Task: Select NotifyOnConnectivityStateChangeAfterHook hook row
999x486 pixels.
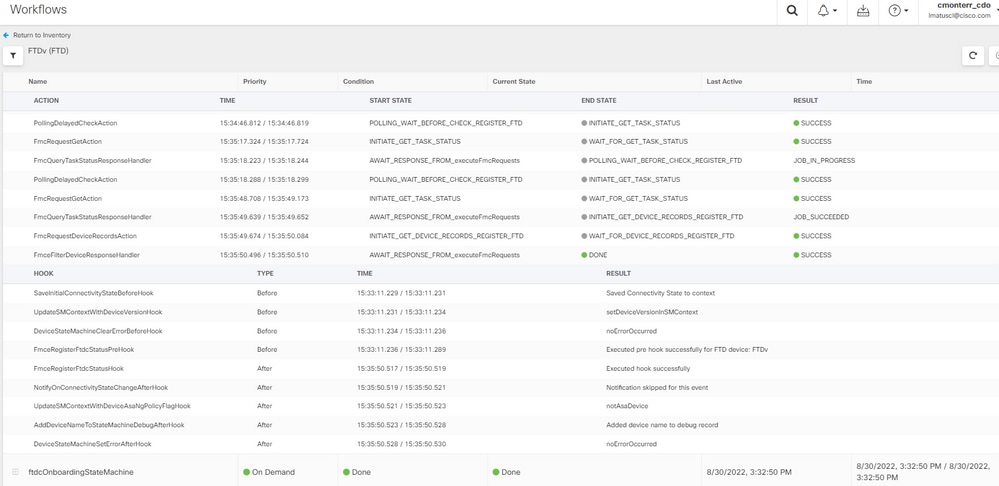Action: point(500,387)
